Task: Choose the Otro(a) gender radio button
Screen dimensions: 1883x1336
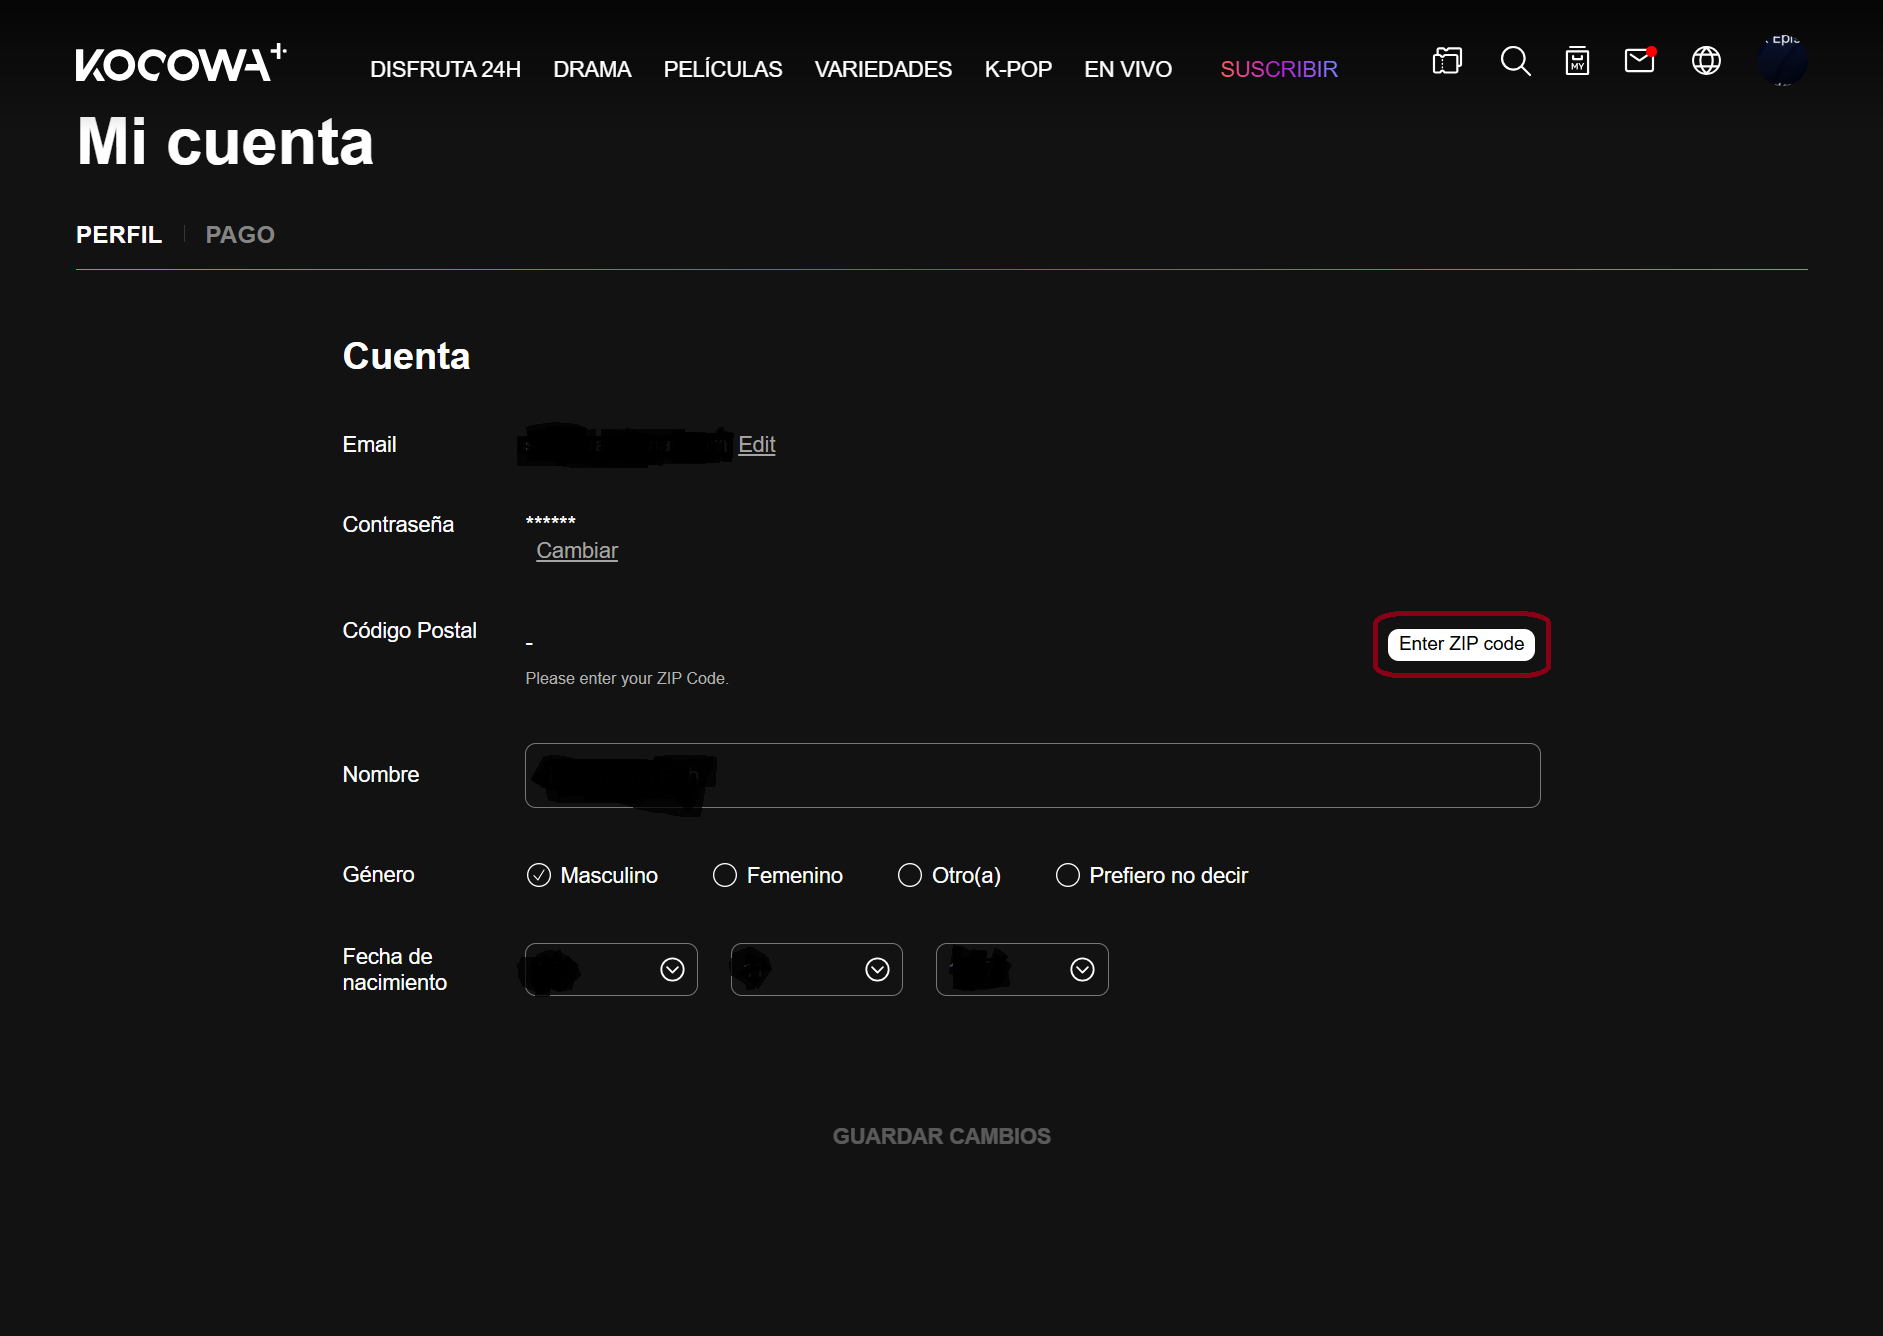Action: click(910, 876)
